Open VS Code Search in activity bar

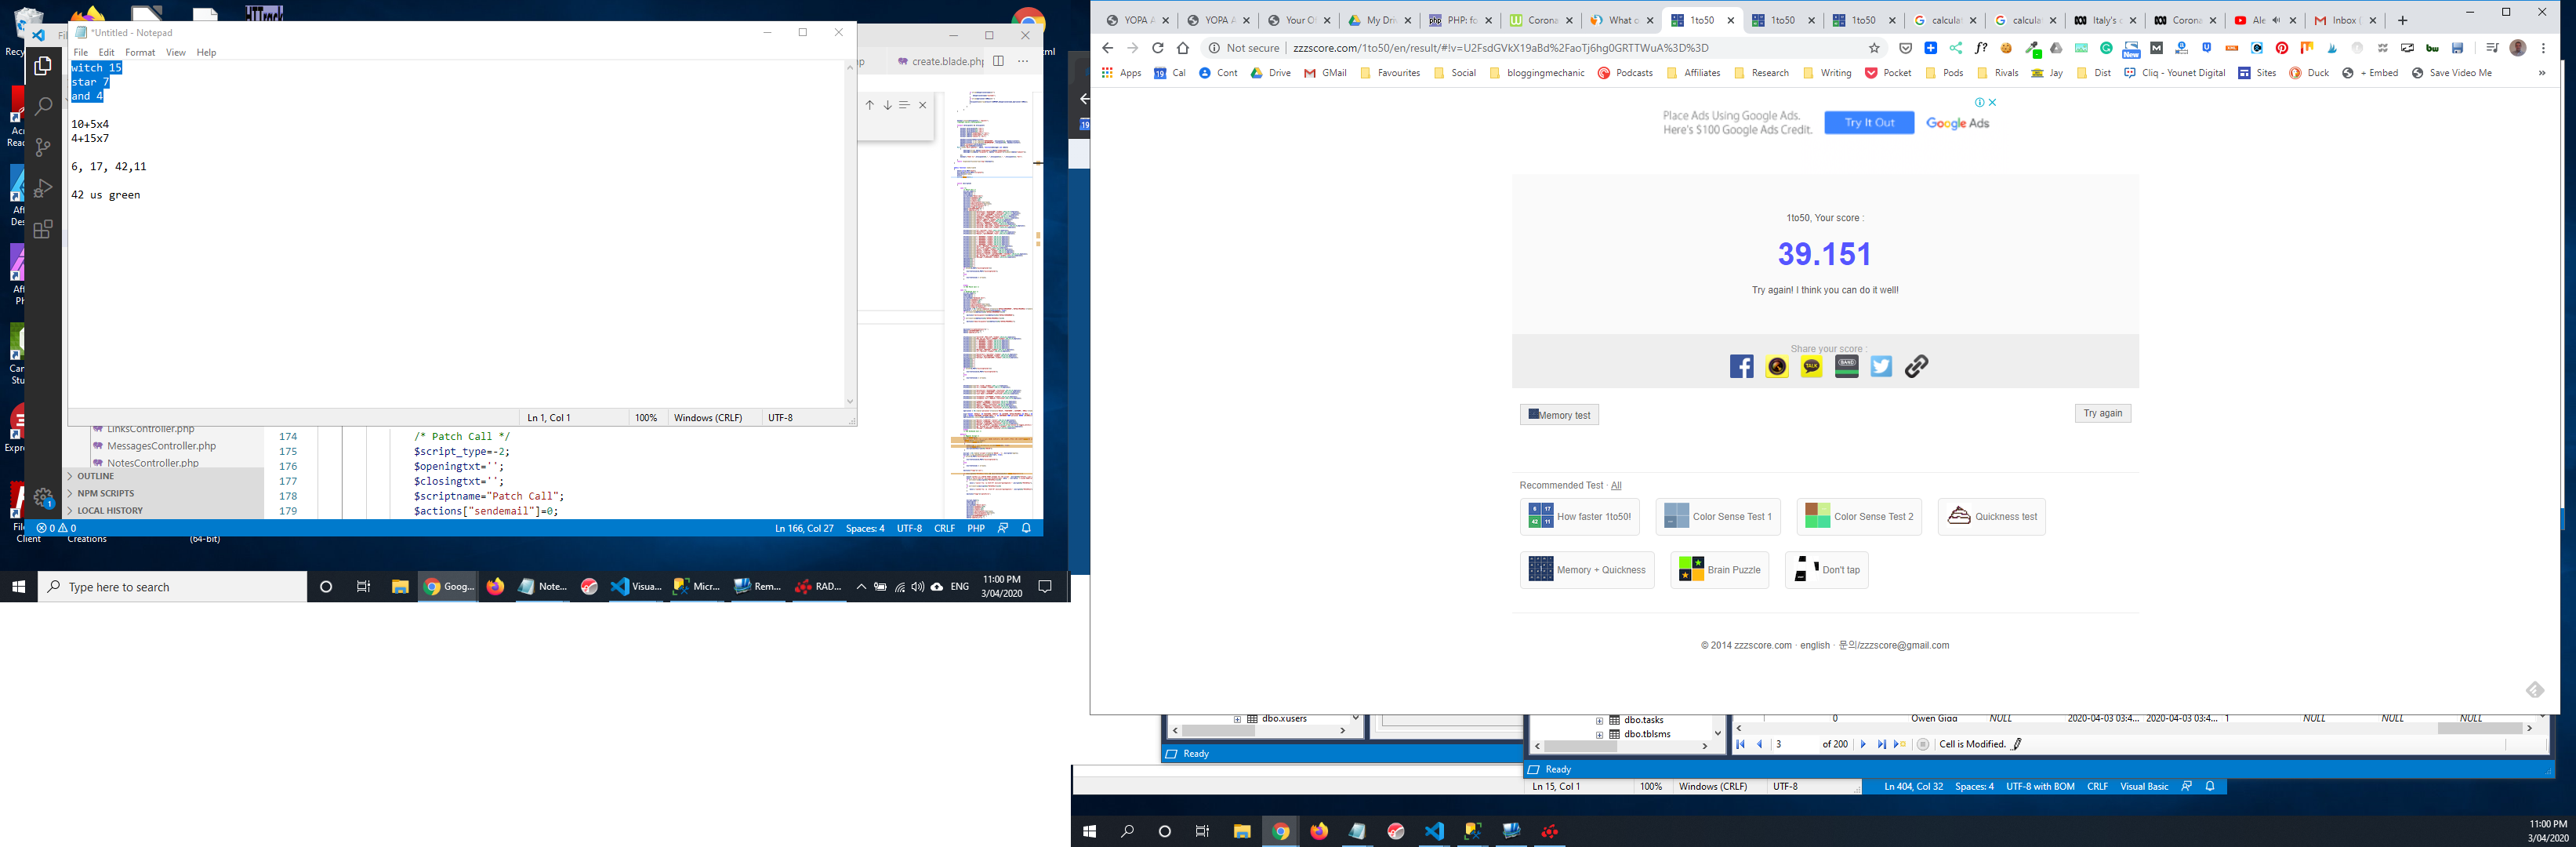(42, 106)
